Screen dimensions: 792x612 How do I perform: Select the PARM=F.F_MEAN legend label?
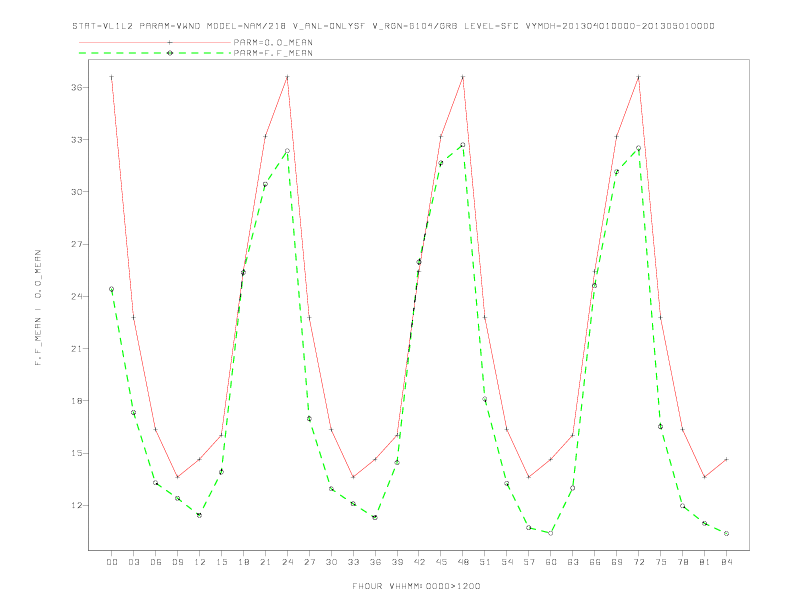point(273,53)
